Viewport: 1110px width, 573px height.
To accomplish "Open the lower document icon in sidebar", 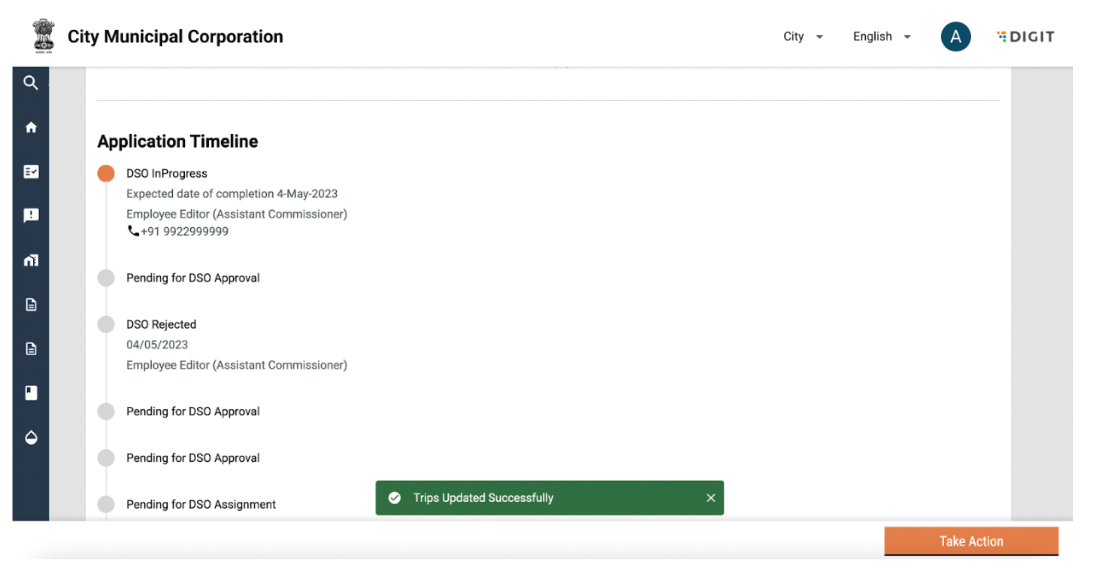I will point(31,349).
